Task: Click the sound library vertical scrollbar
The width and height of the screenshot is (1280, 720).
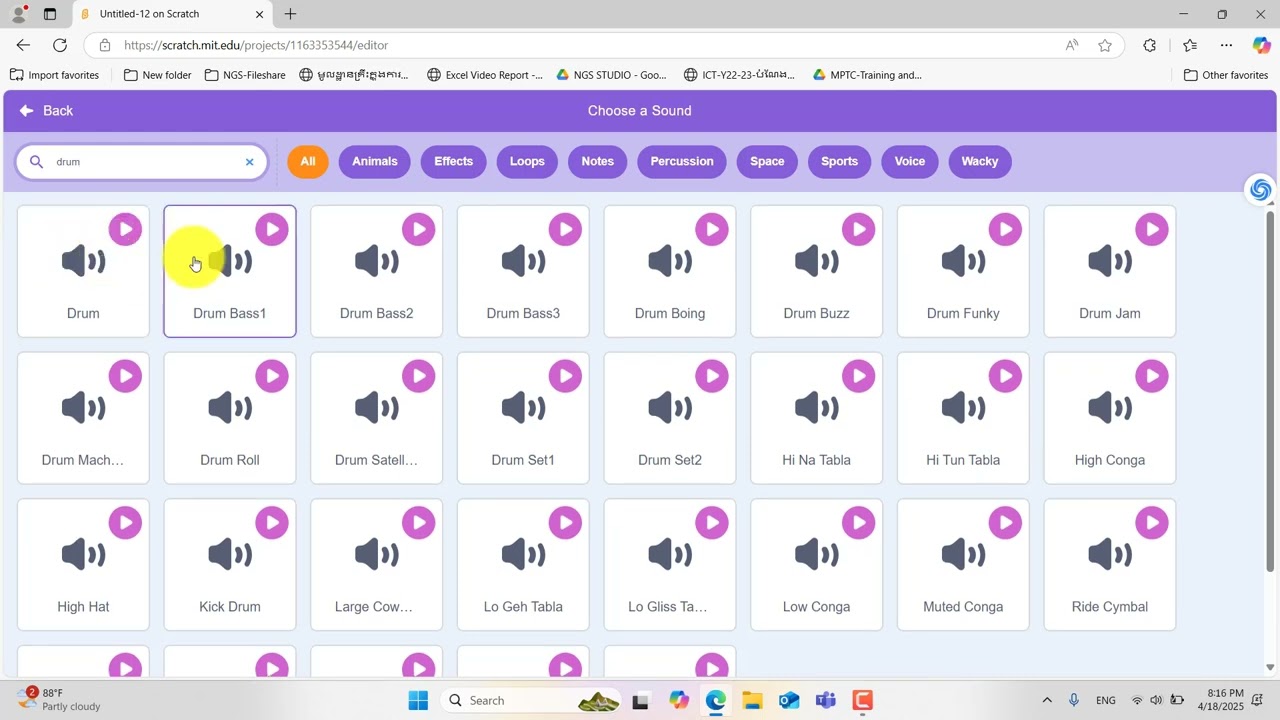Action: 1270,390
